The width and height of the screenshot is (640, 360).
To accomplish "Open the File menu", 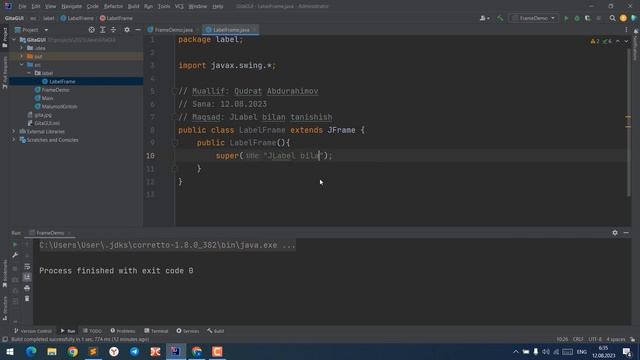I will (22, 7).
